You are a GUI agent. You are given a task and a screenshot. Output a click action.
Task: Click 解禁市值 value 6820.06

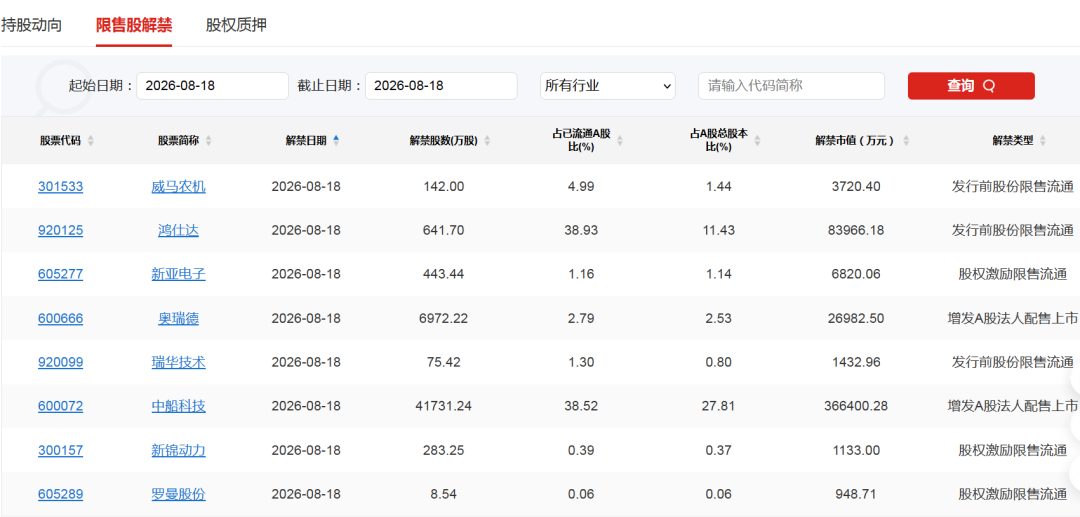pyautogui.click(x=856, y=274)
